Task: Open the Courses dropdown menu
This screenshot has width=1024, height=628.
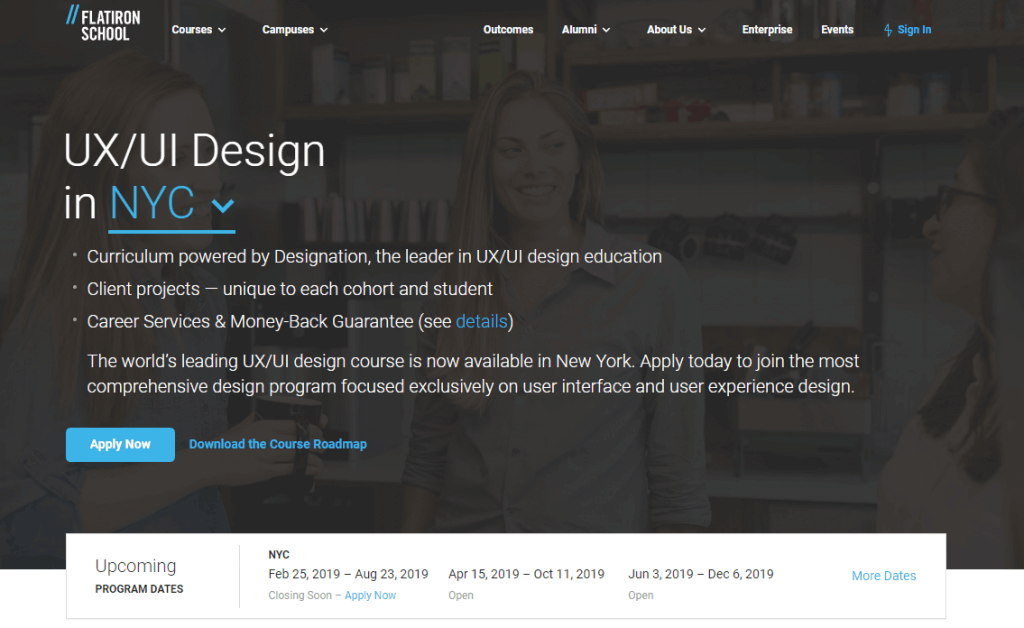Action: point(199,30)
